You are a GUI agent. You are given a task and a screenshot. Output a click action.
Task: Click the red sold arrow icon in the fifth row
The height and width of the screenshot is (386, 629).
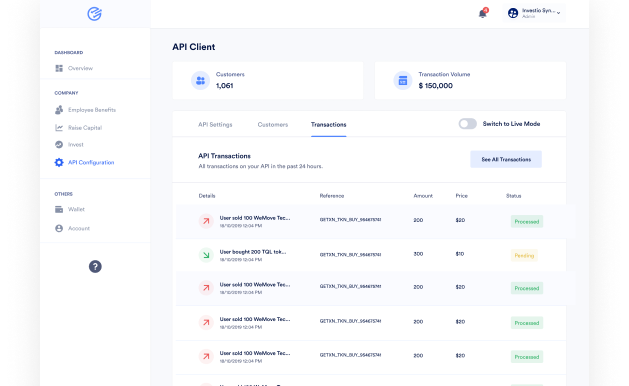point(206,356)
